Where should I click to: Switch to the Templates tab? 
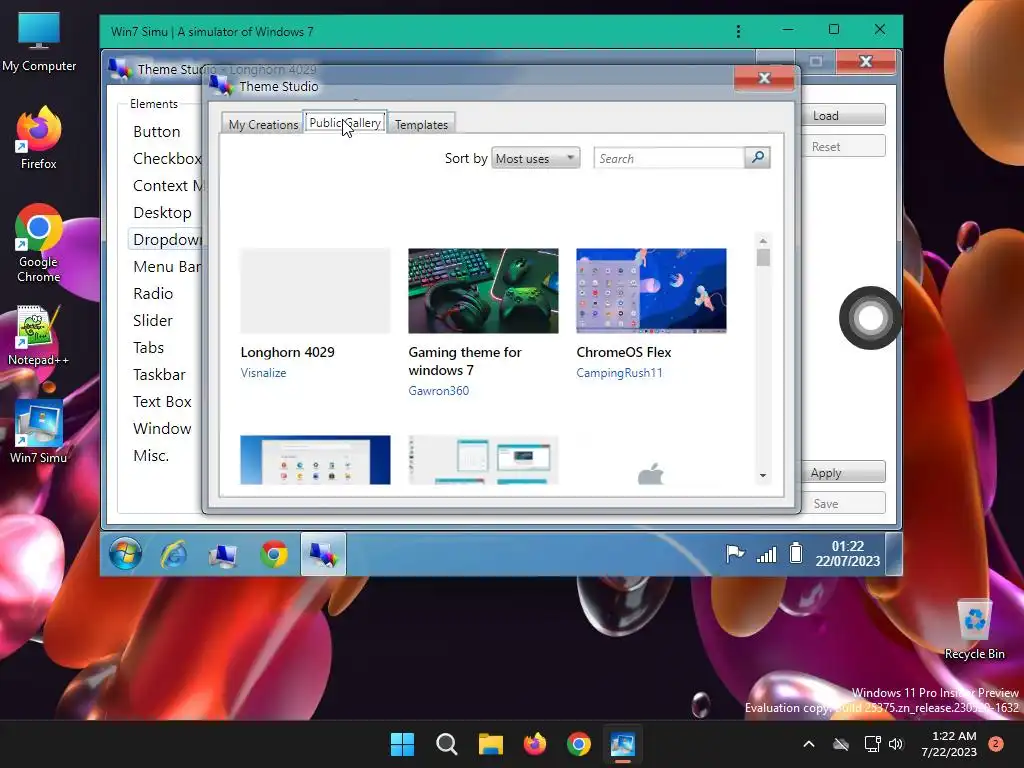pos(421,124)
